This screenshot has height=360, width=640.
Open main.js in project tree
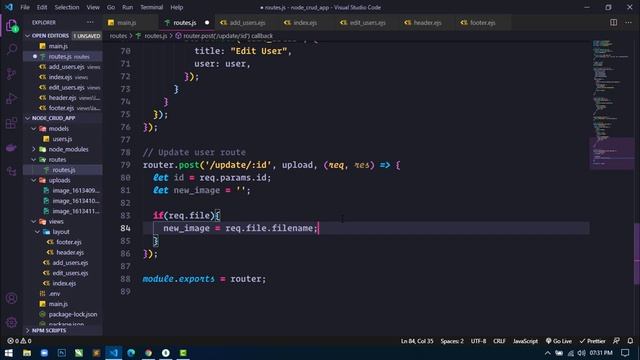pos(58,304)
